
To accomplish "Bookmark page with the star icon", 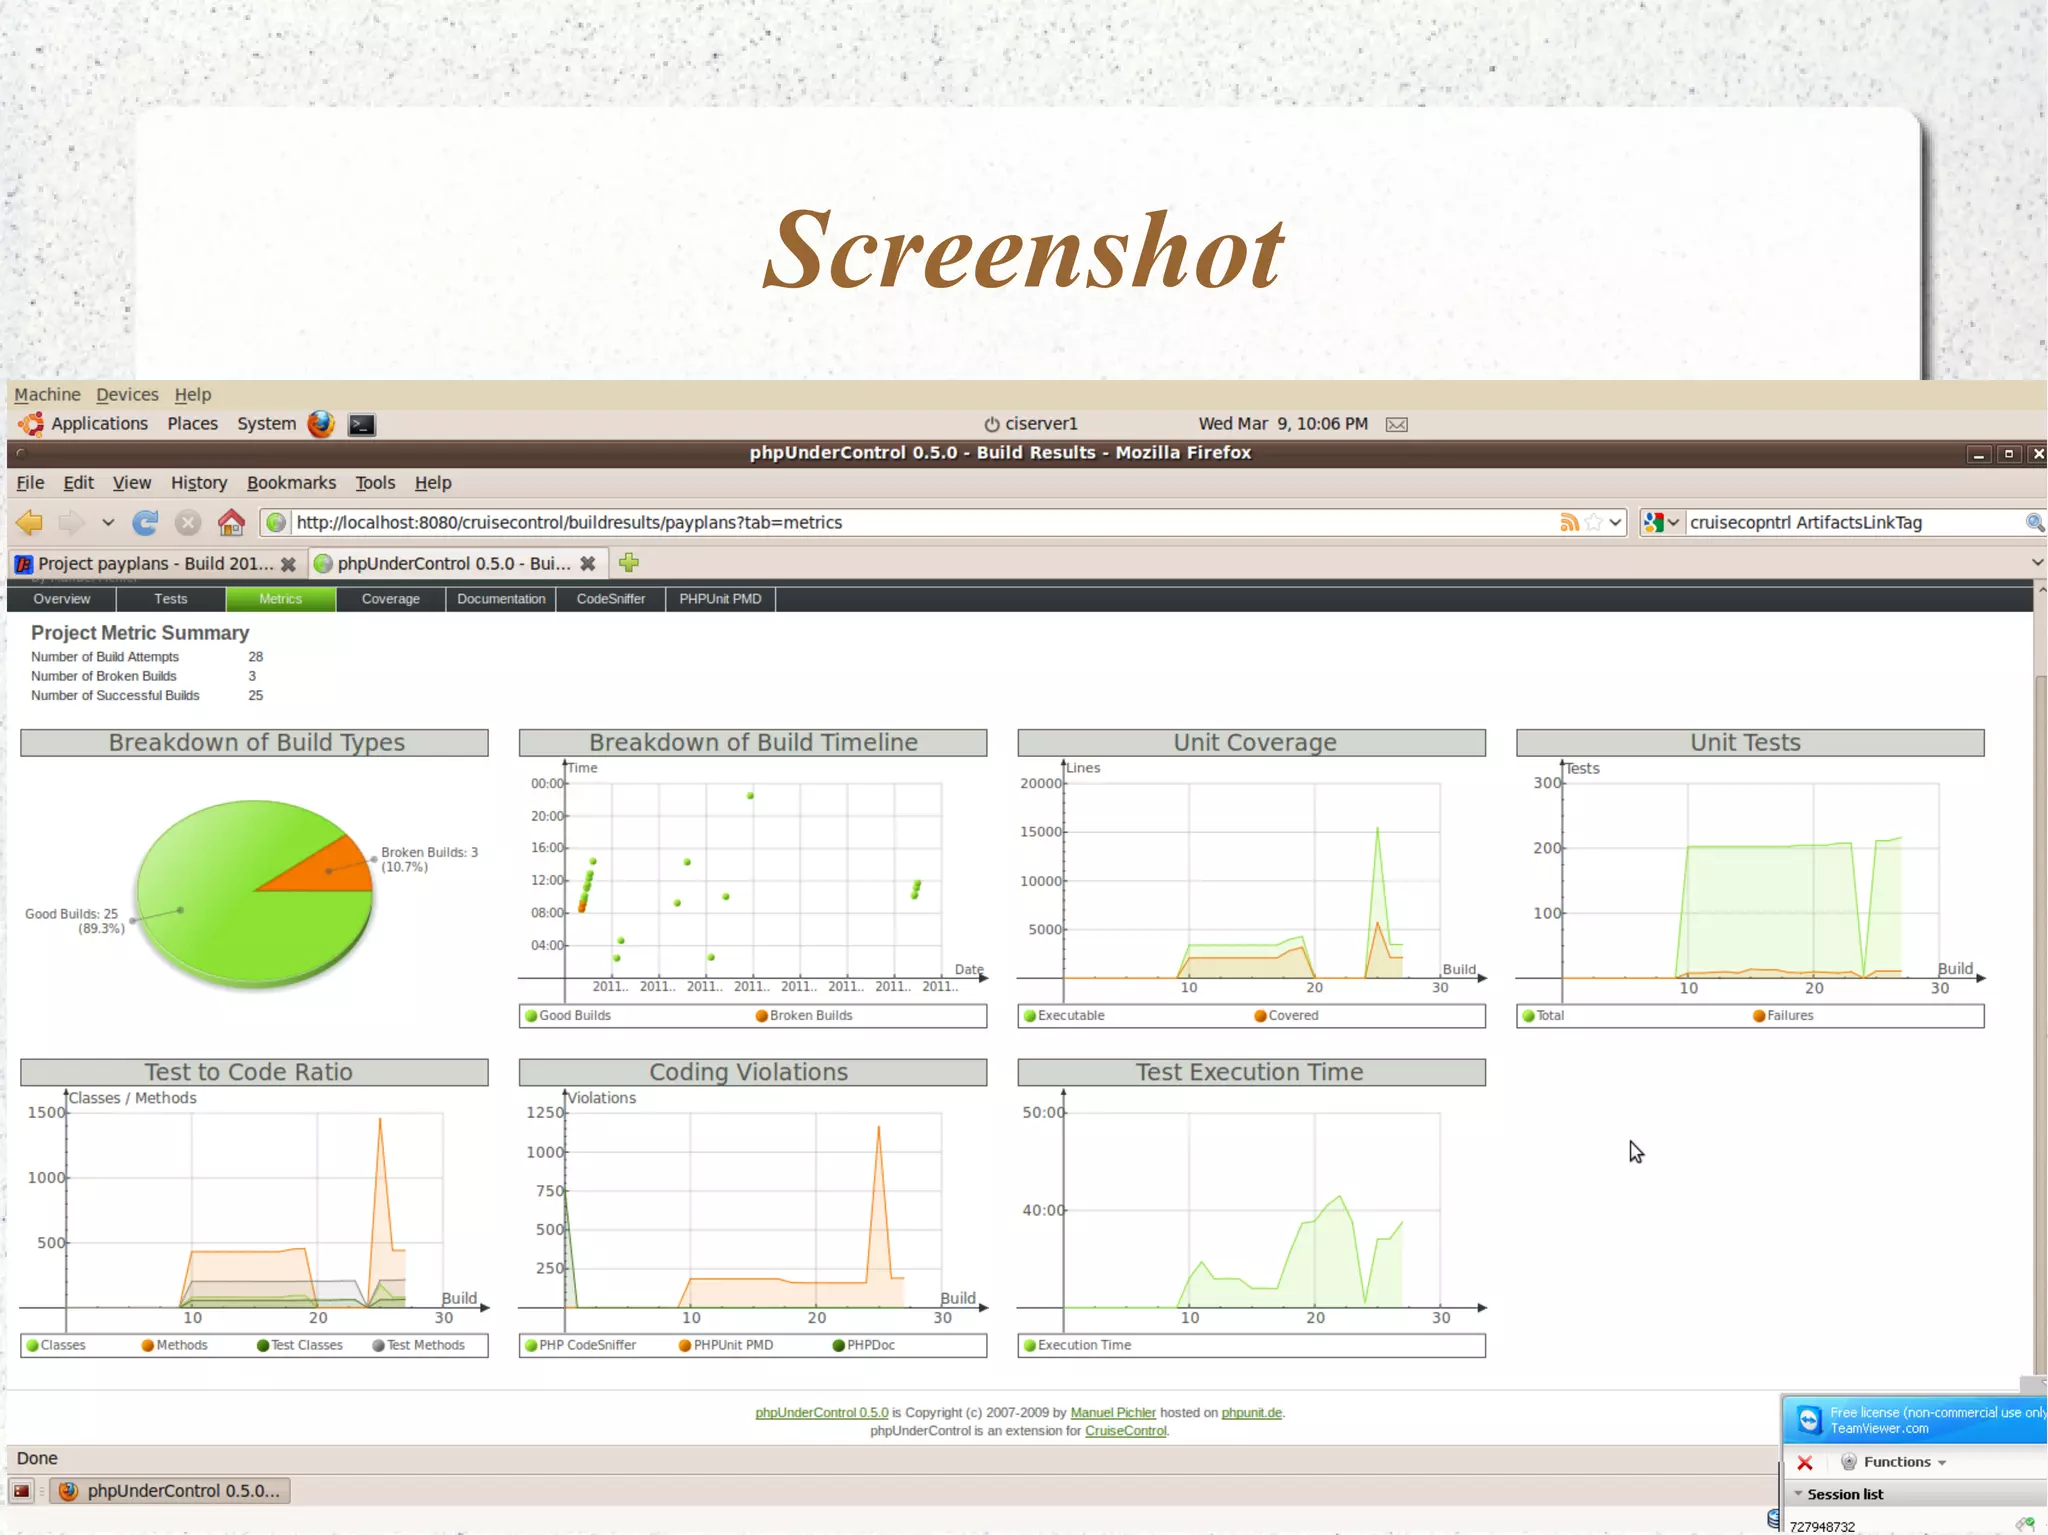I will (x=1594, y=522).
